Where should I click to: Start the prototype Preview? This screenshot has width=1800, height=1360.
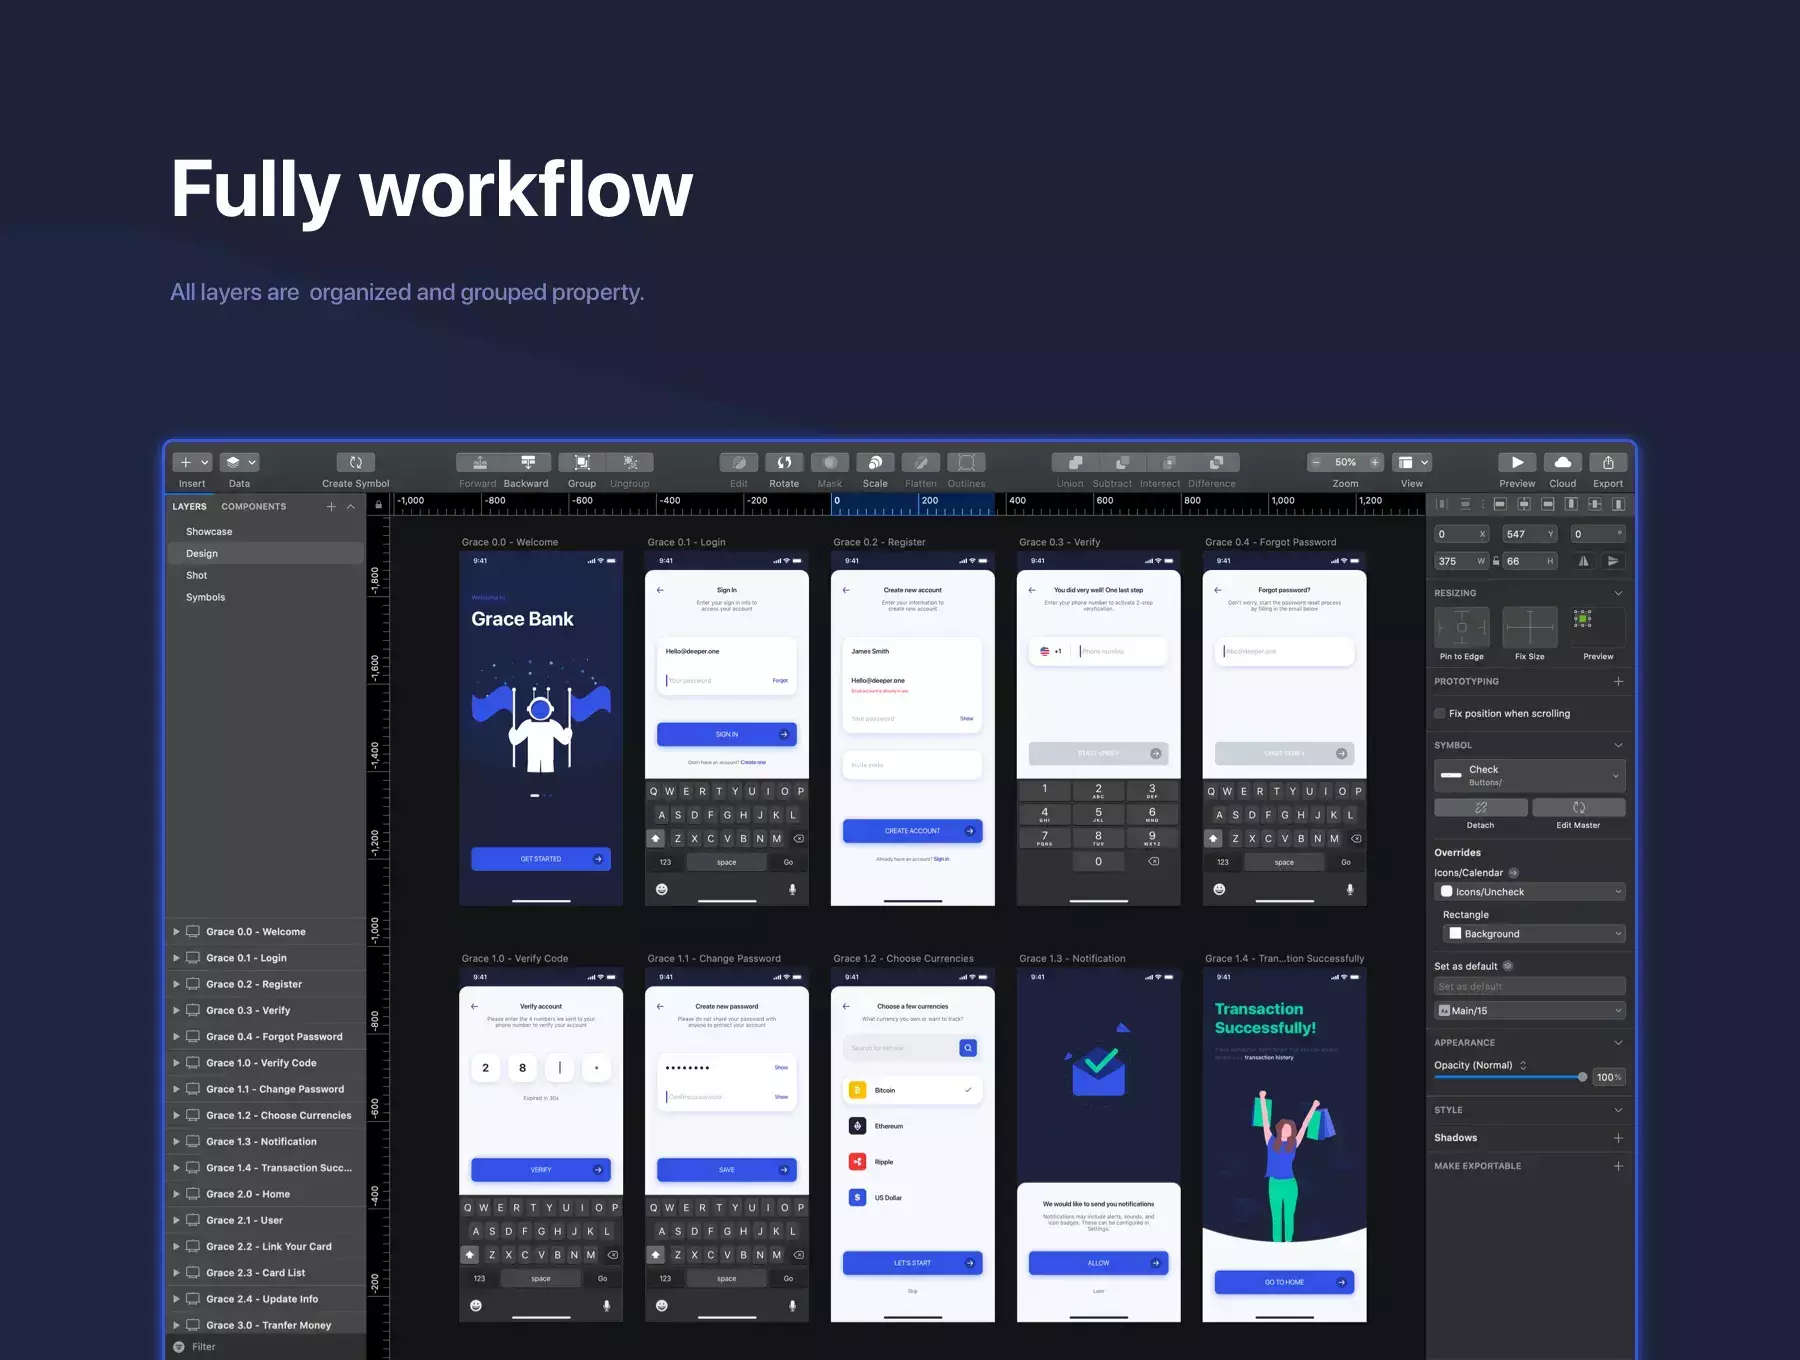[x=1517, y=462]
